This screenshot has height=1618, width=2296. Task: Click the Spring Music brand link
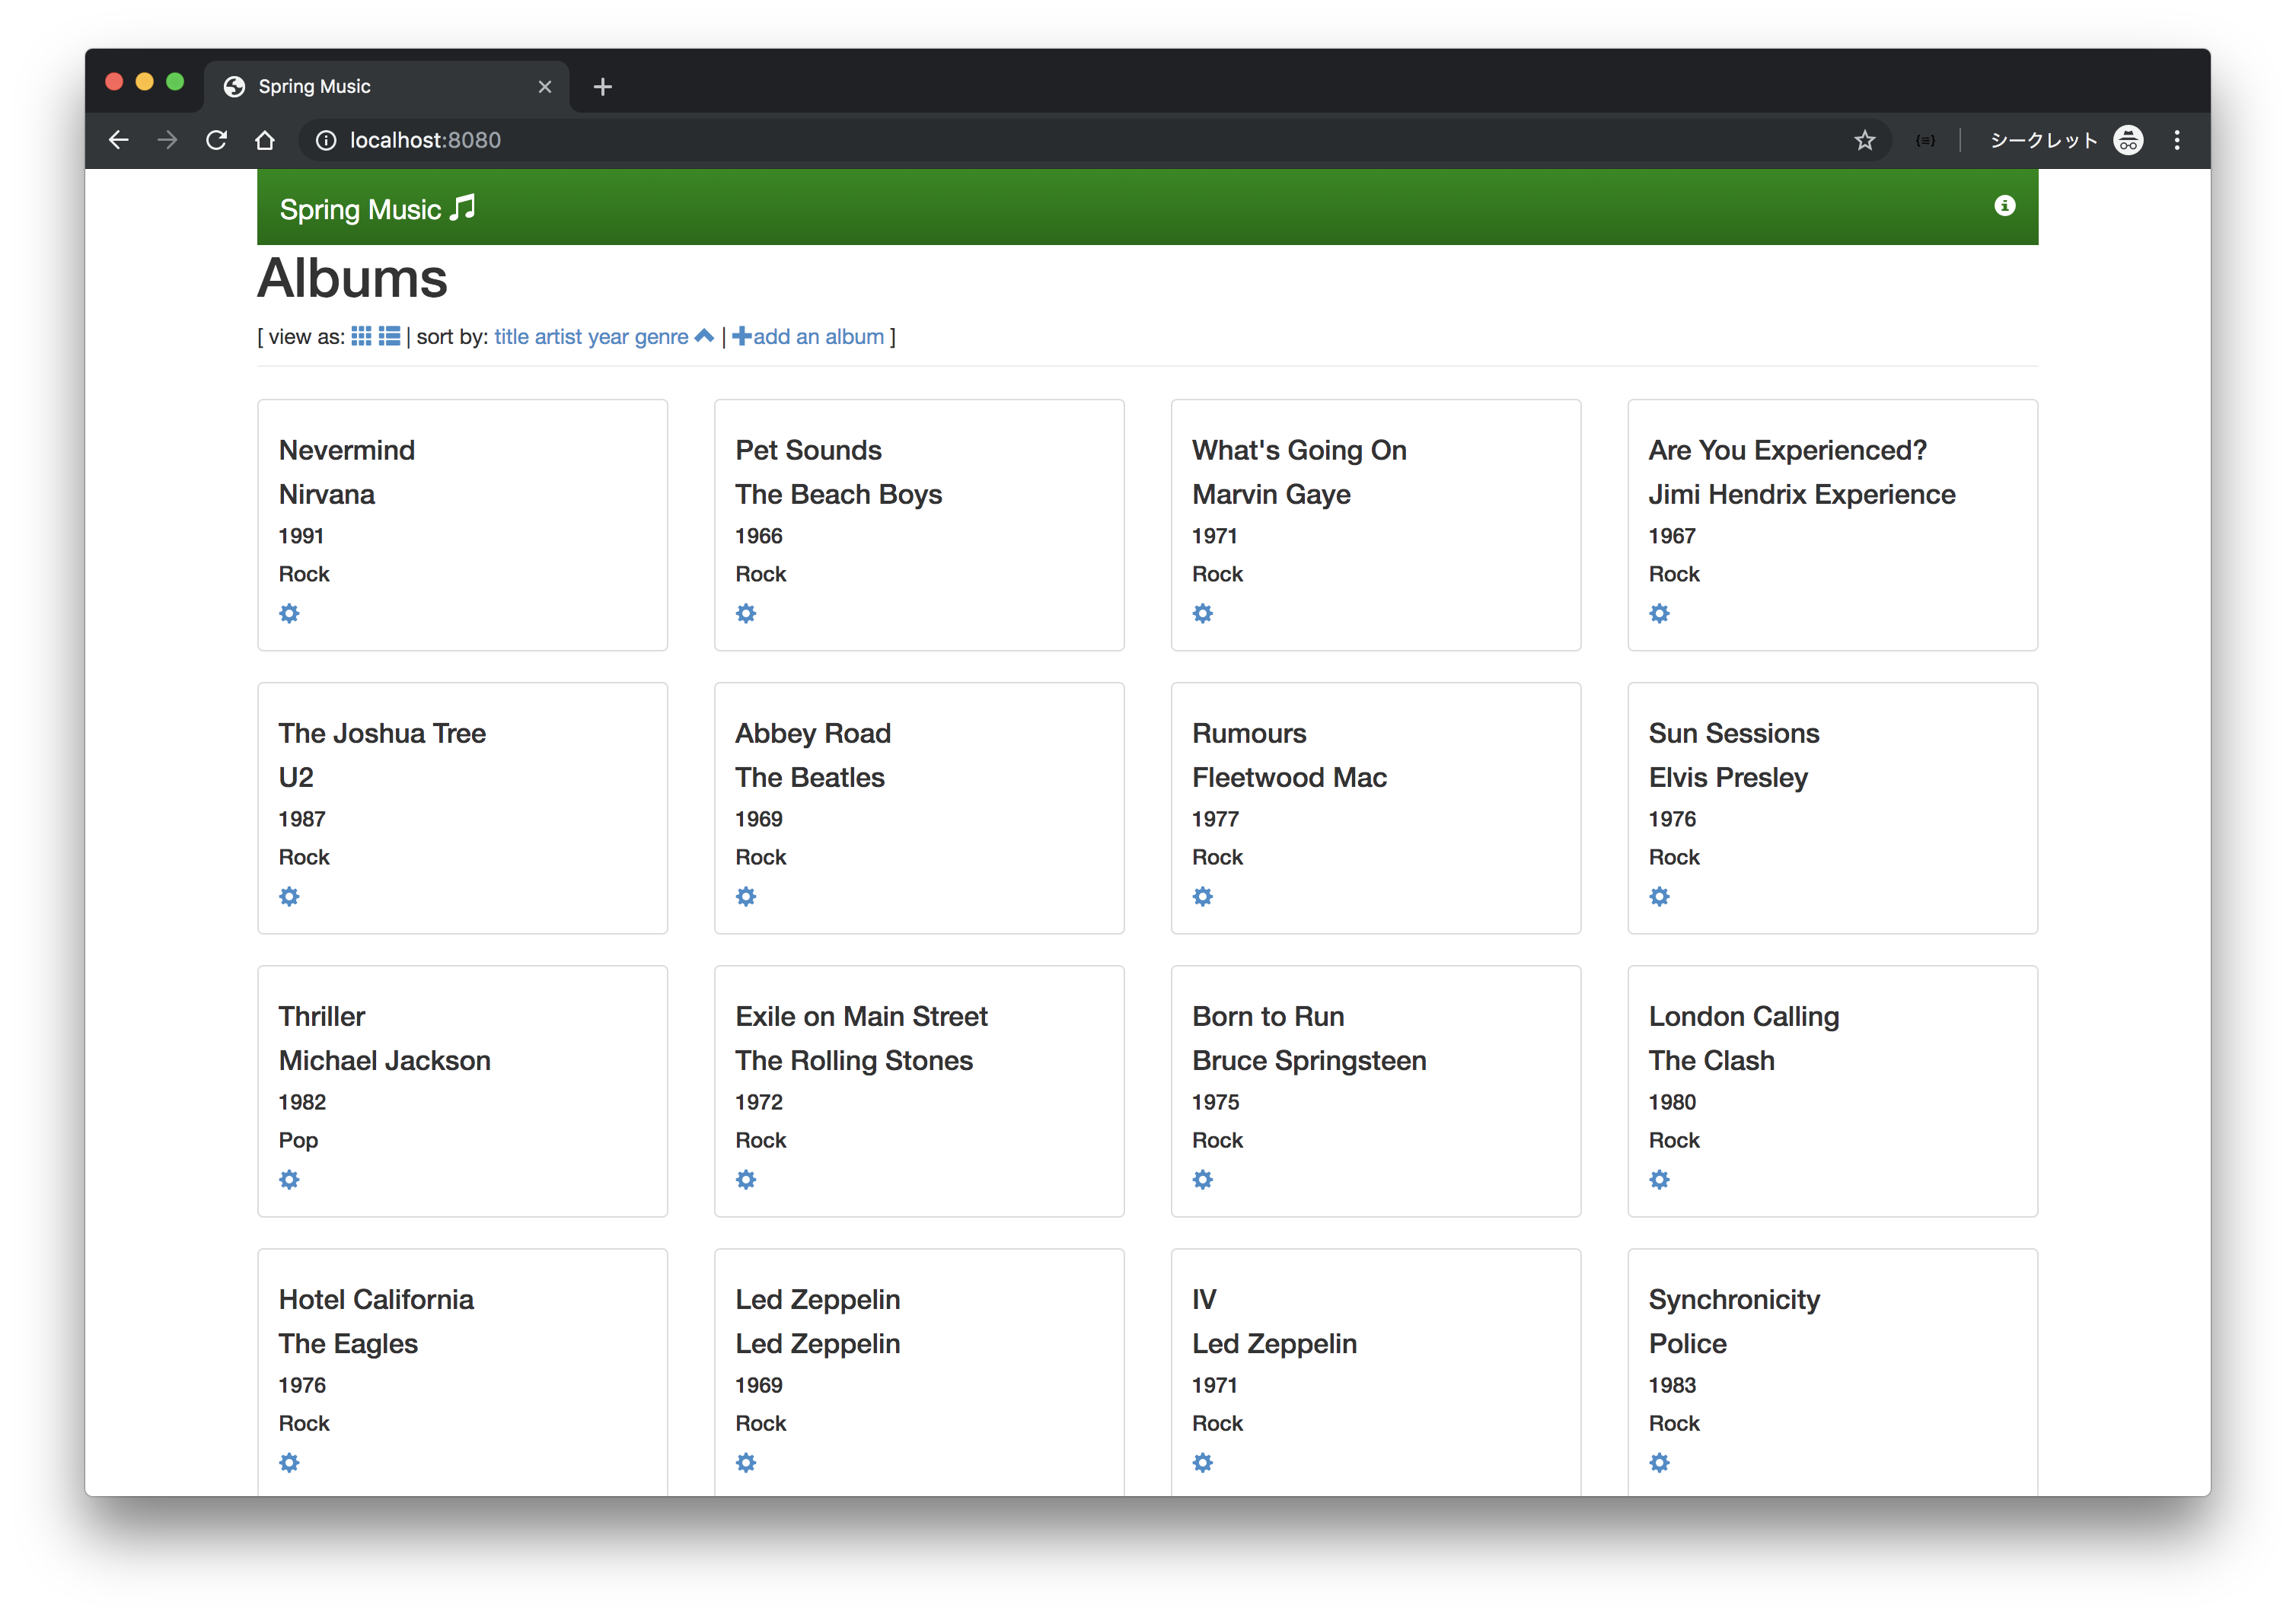click(x=377, y=209)
